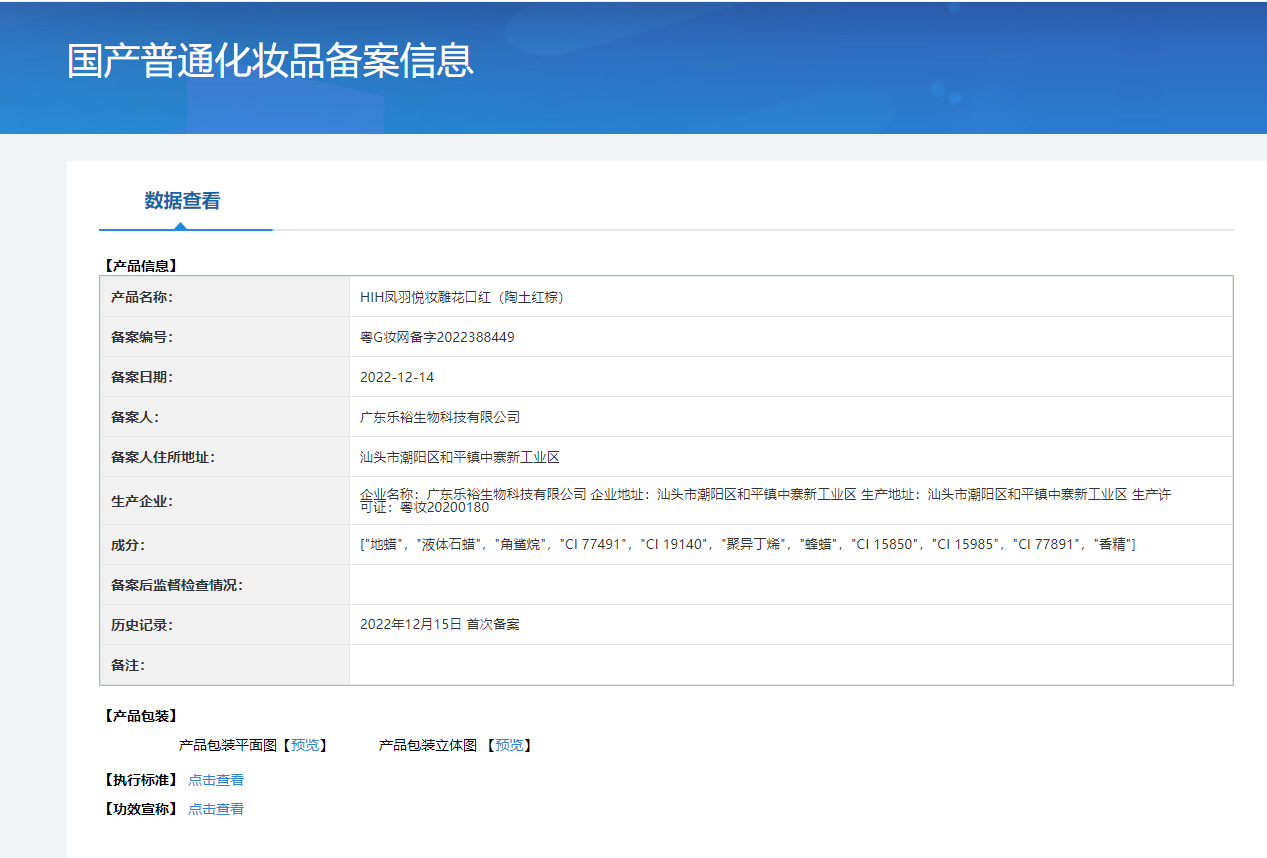Click the 【产品信息】 section heading
This screenshot has height=858, width=1267.
[x=140, y=266]
